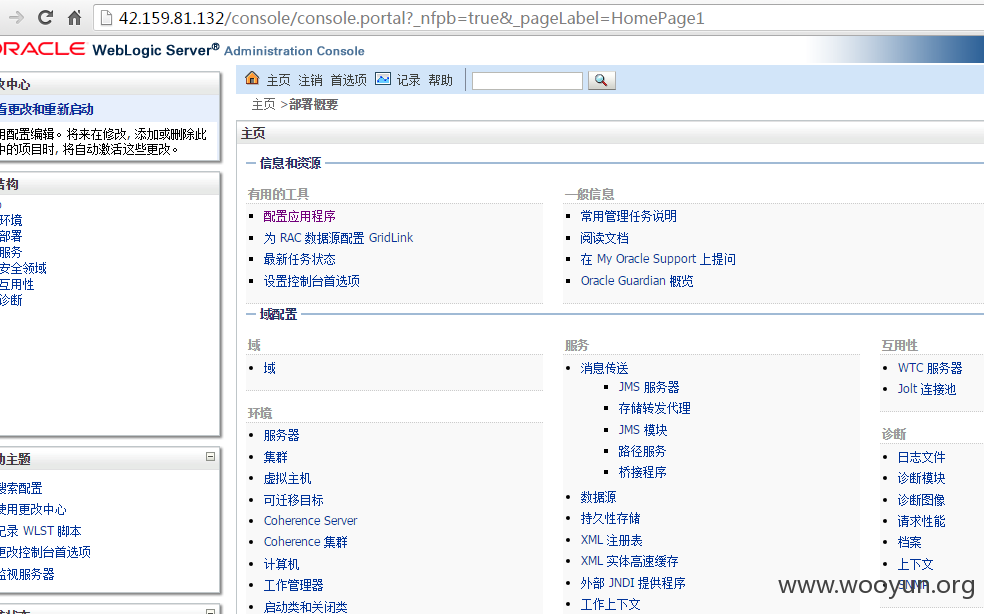Open the 工作上下文 link
984x614 pixels.
click(x=610, y=605)
